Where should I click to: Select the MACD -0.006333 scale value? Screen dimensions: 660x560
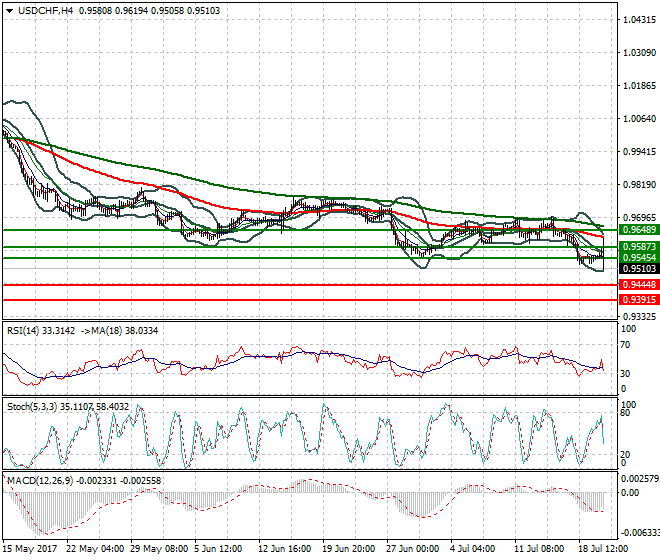click(640, 533)
